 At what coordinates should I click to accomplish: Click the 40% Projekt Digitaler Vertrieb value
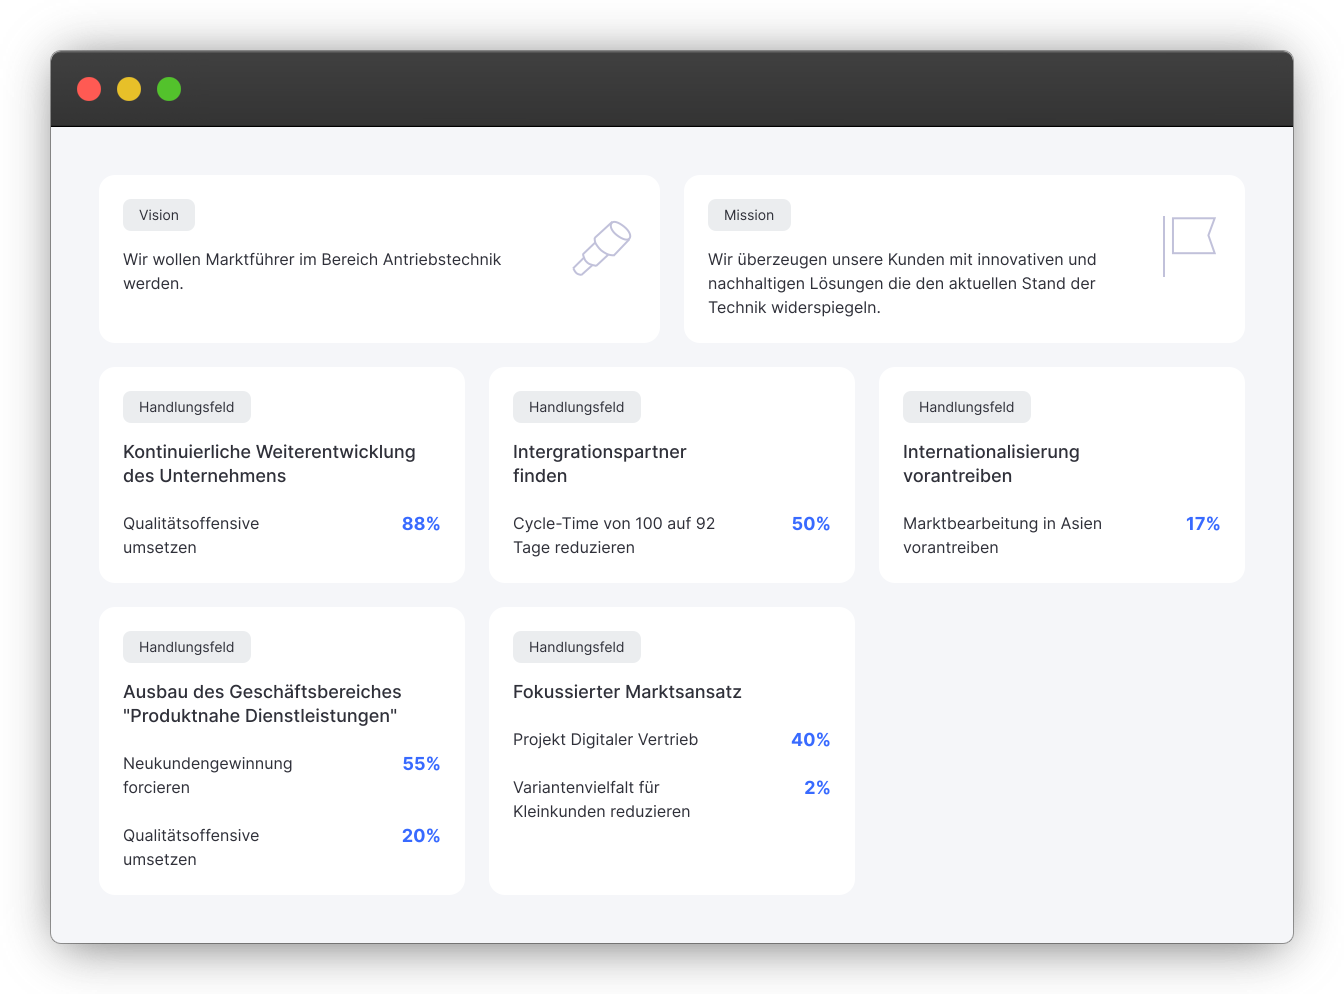(x=811, y=740)
